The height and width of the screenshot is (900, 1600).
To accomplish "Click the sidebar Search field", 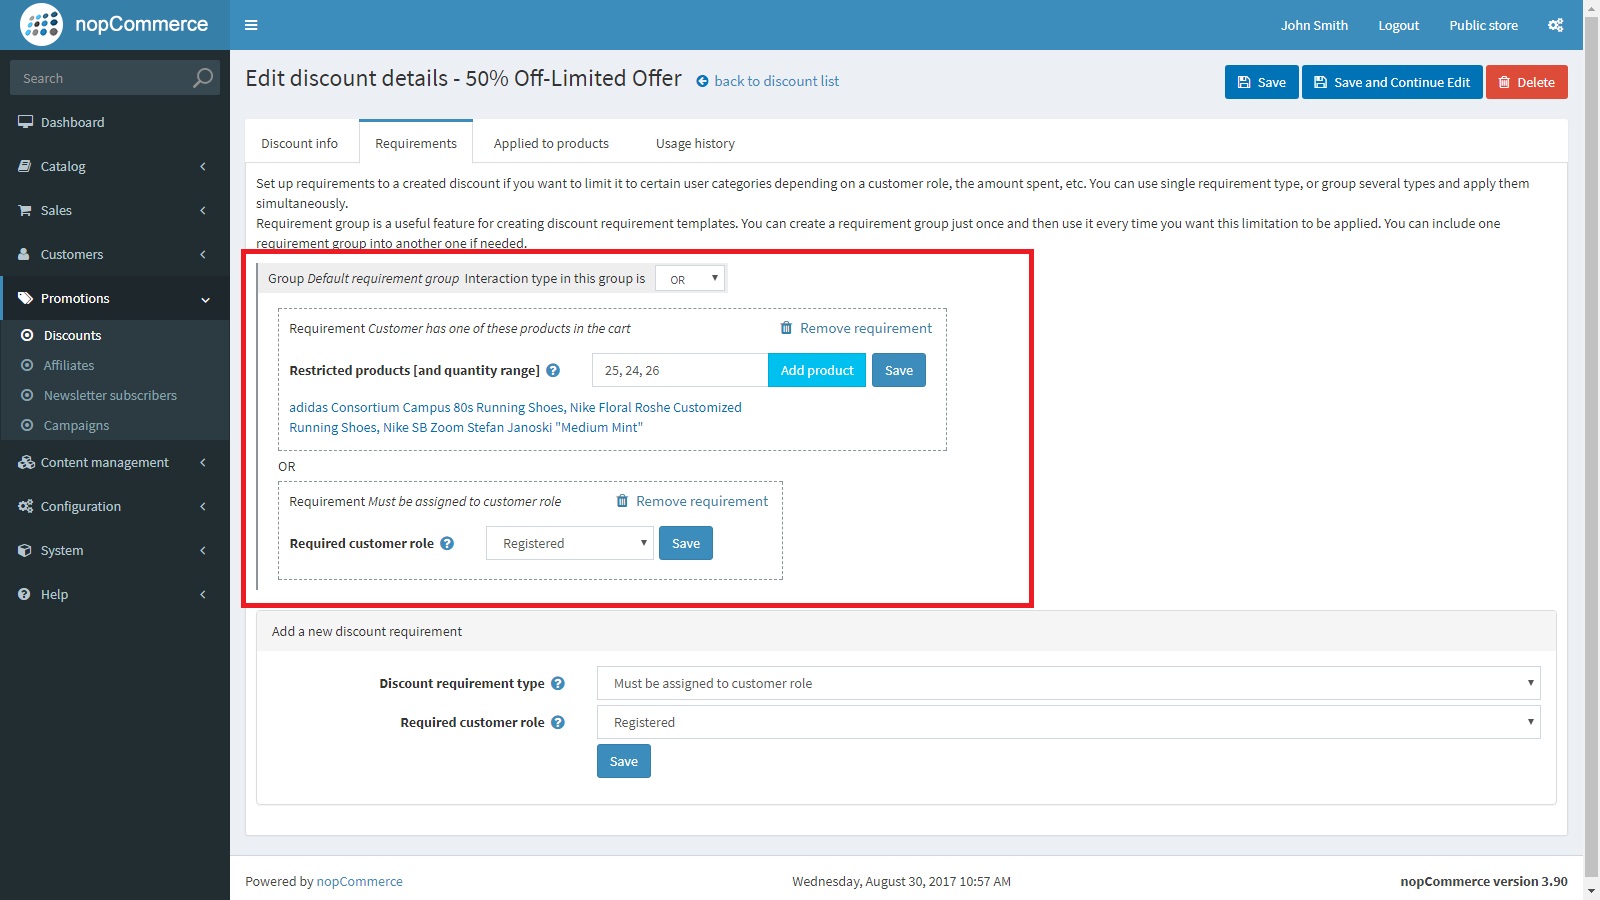I will pos(100,78).
